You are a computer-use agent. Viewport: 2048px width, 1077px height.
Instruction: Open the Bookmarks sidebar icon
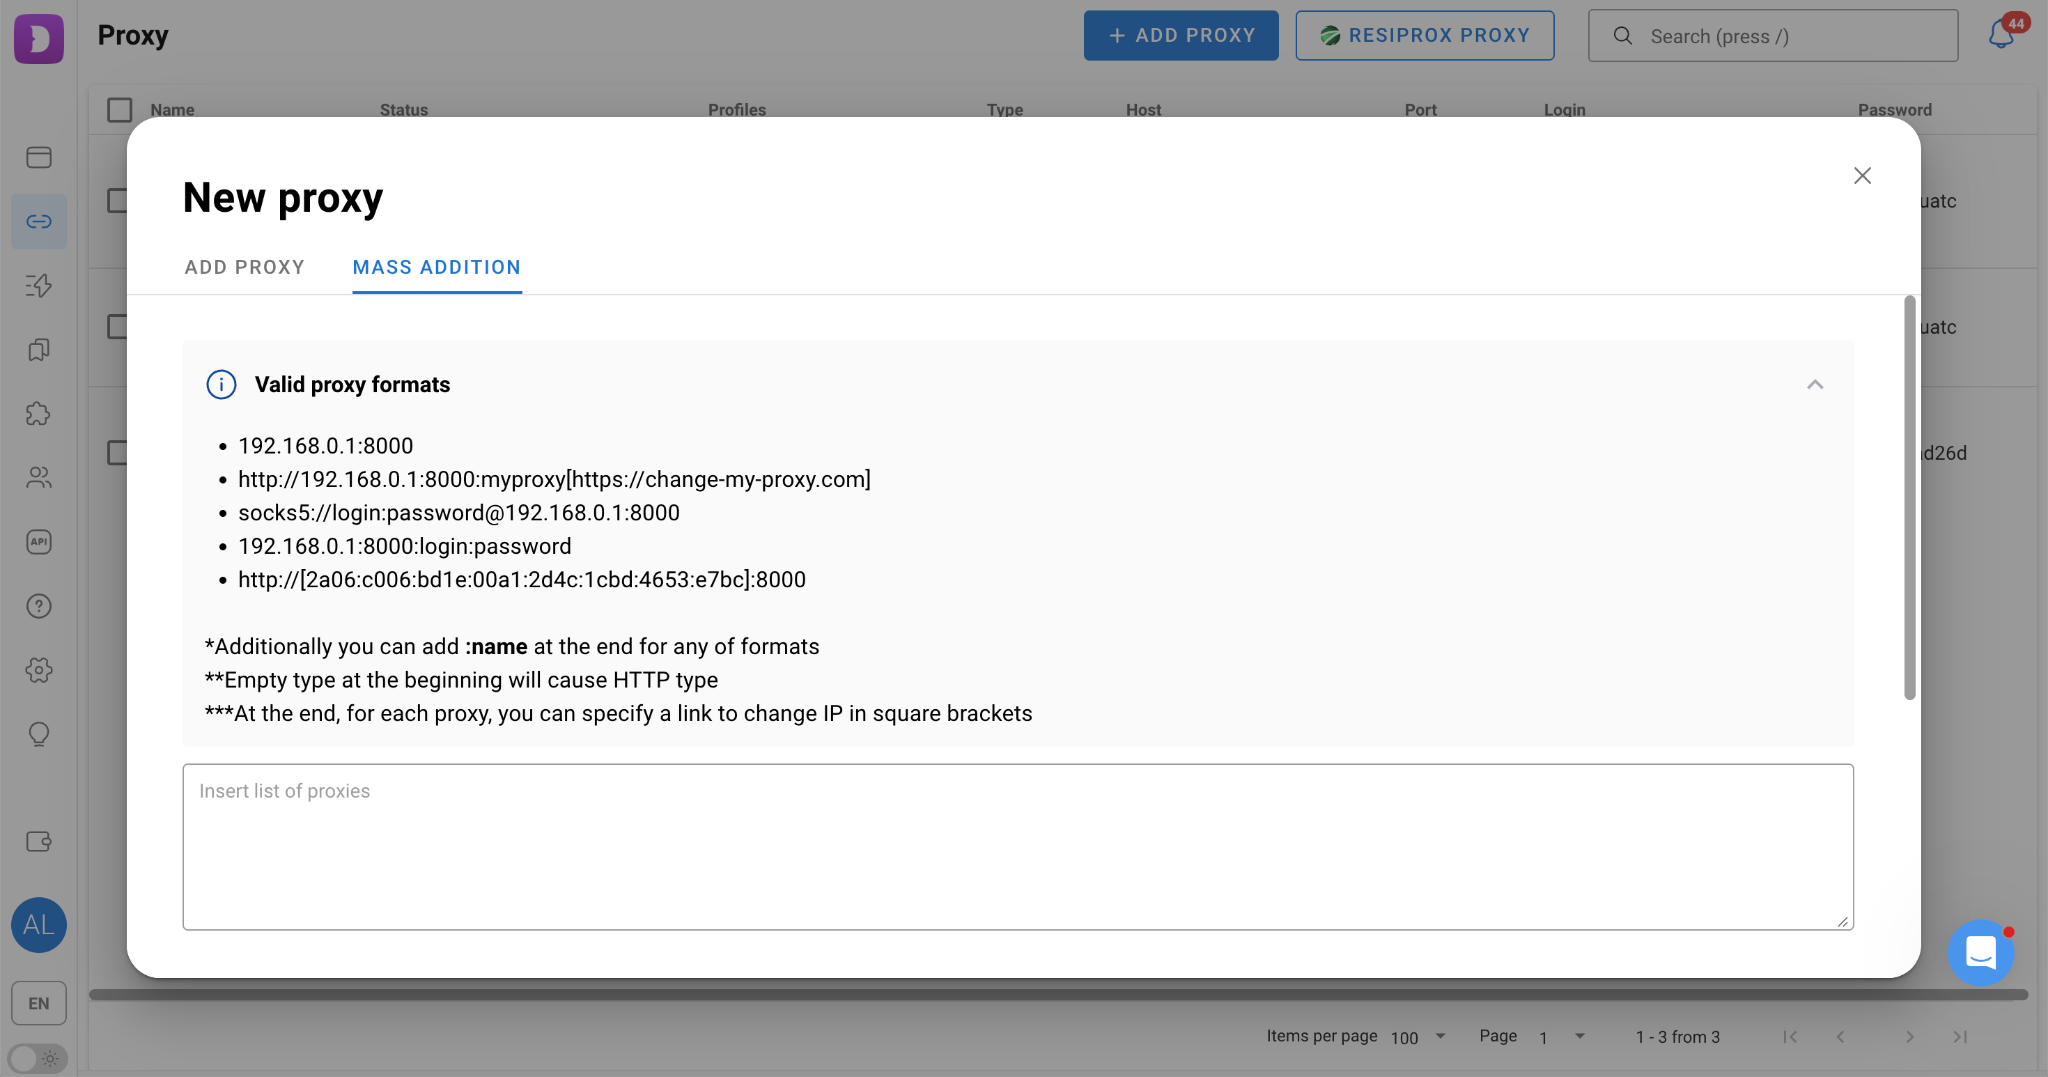pyautogui.click(x=39, y=349)
